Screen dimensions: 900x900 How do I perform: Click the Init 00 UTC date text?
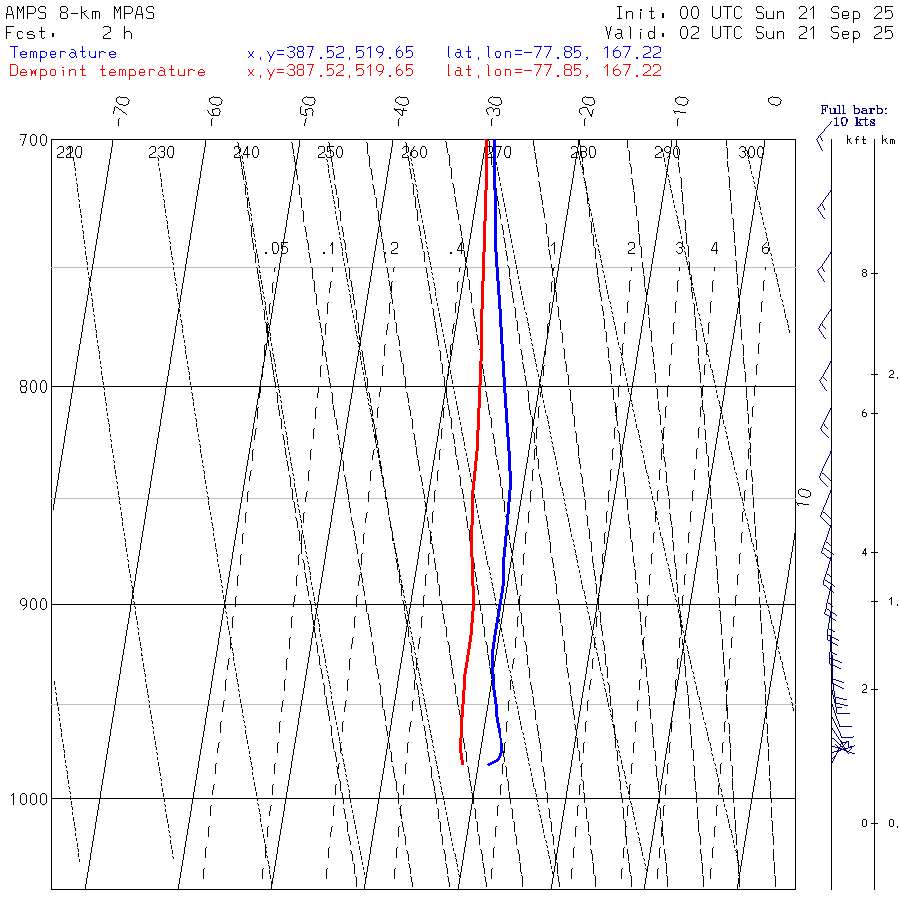point(754,13)
